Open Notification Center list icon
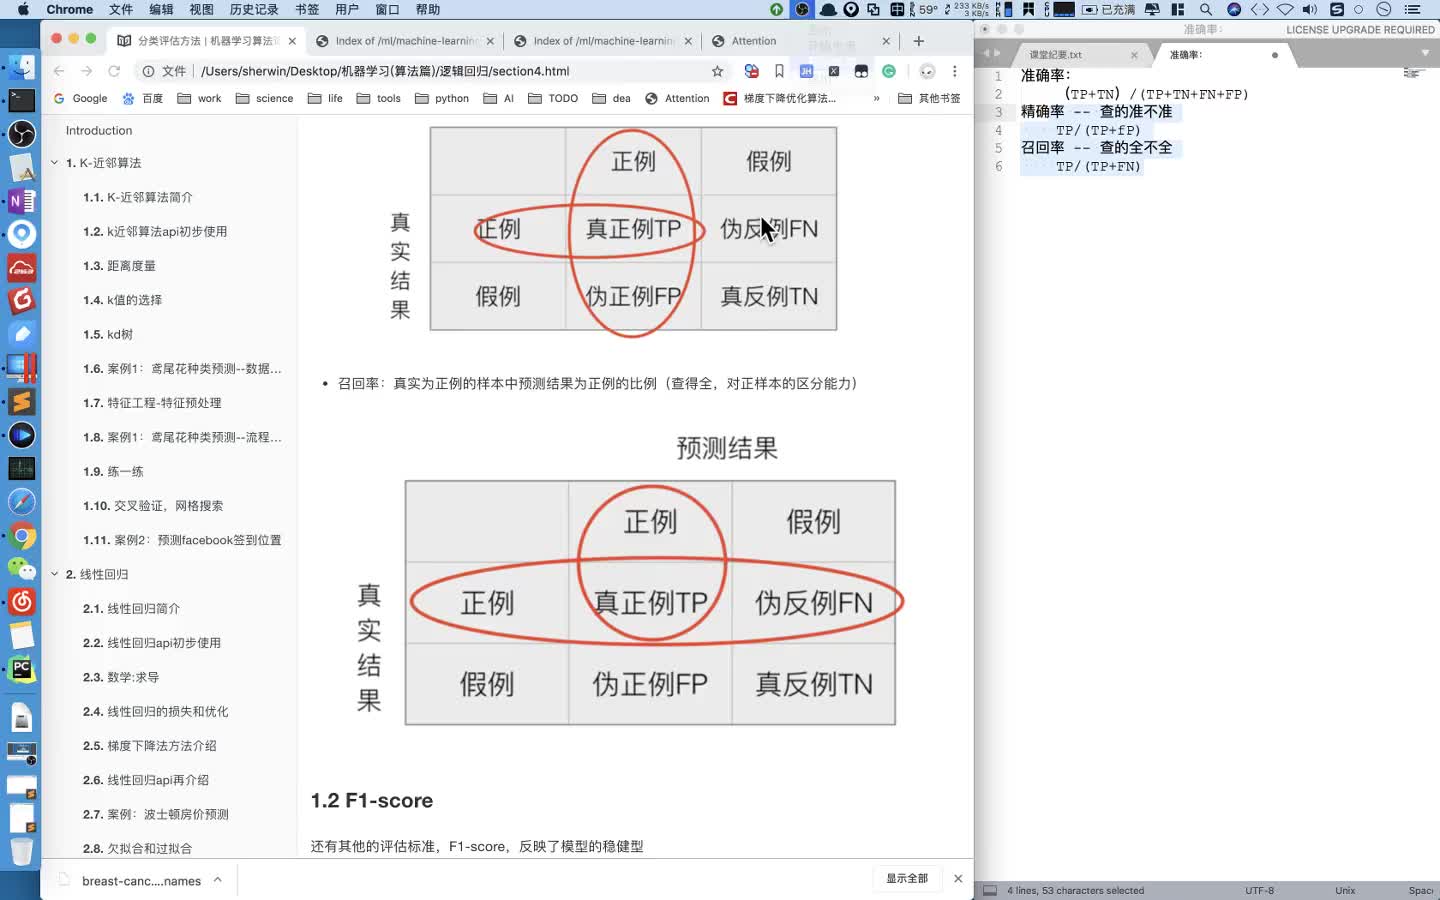This screenshot has height=900, width=1440. pyautogui.click(x=1413, y=9)
